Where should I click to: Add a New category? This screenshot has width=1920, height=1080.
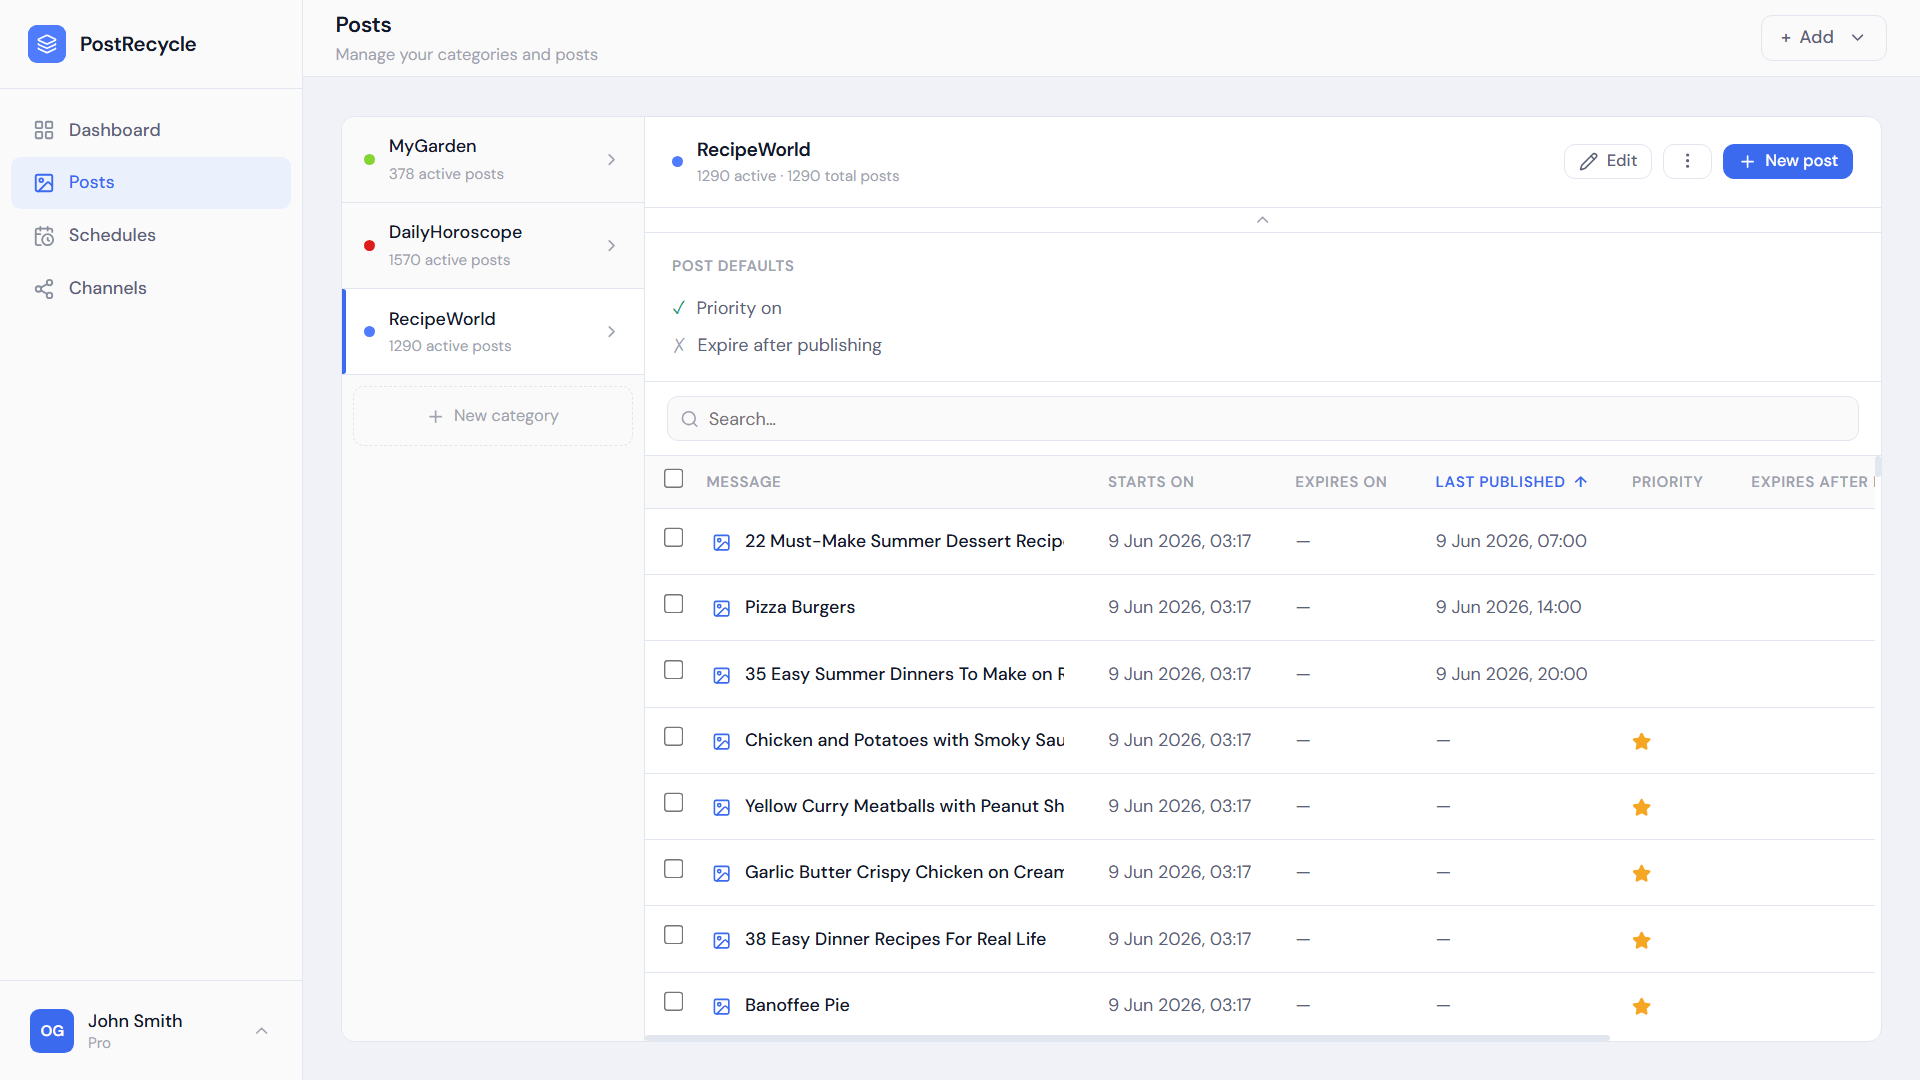tap(493, 417)
